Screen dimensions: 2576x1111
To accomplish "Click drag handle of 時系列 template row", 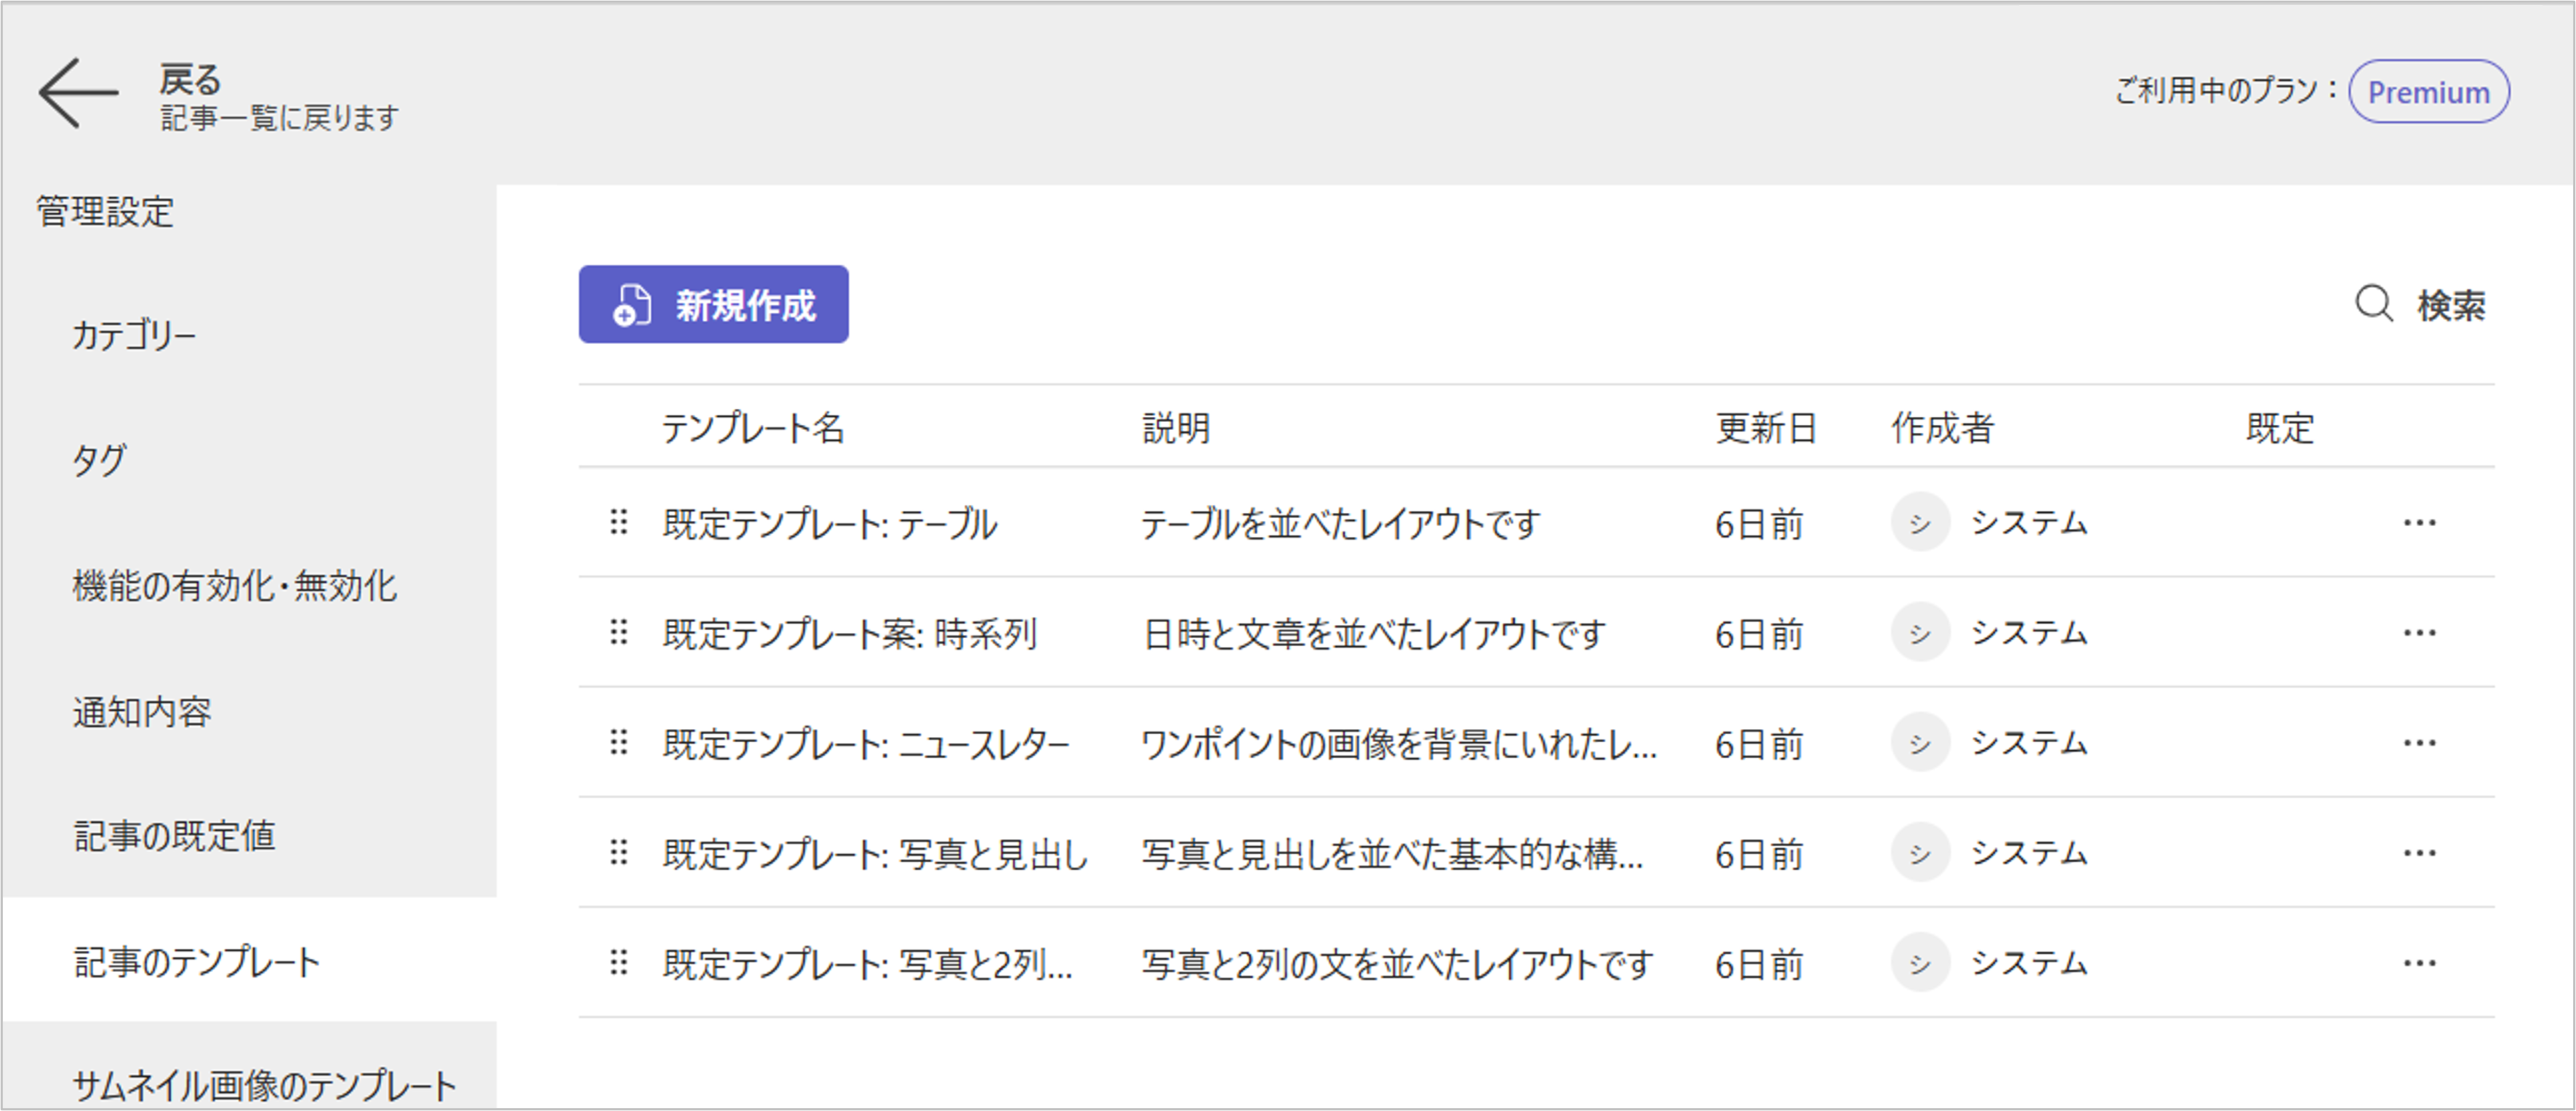I will pyautogui.click(x=619, y=632).
